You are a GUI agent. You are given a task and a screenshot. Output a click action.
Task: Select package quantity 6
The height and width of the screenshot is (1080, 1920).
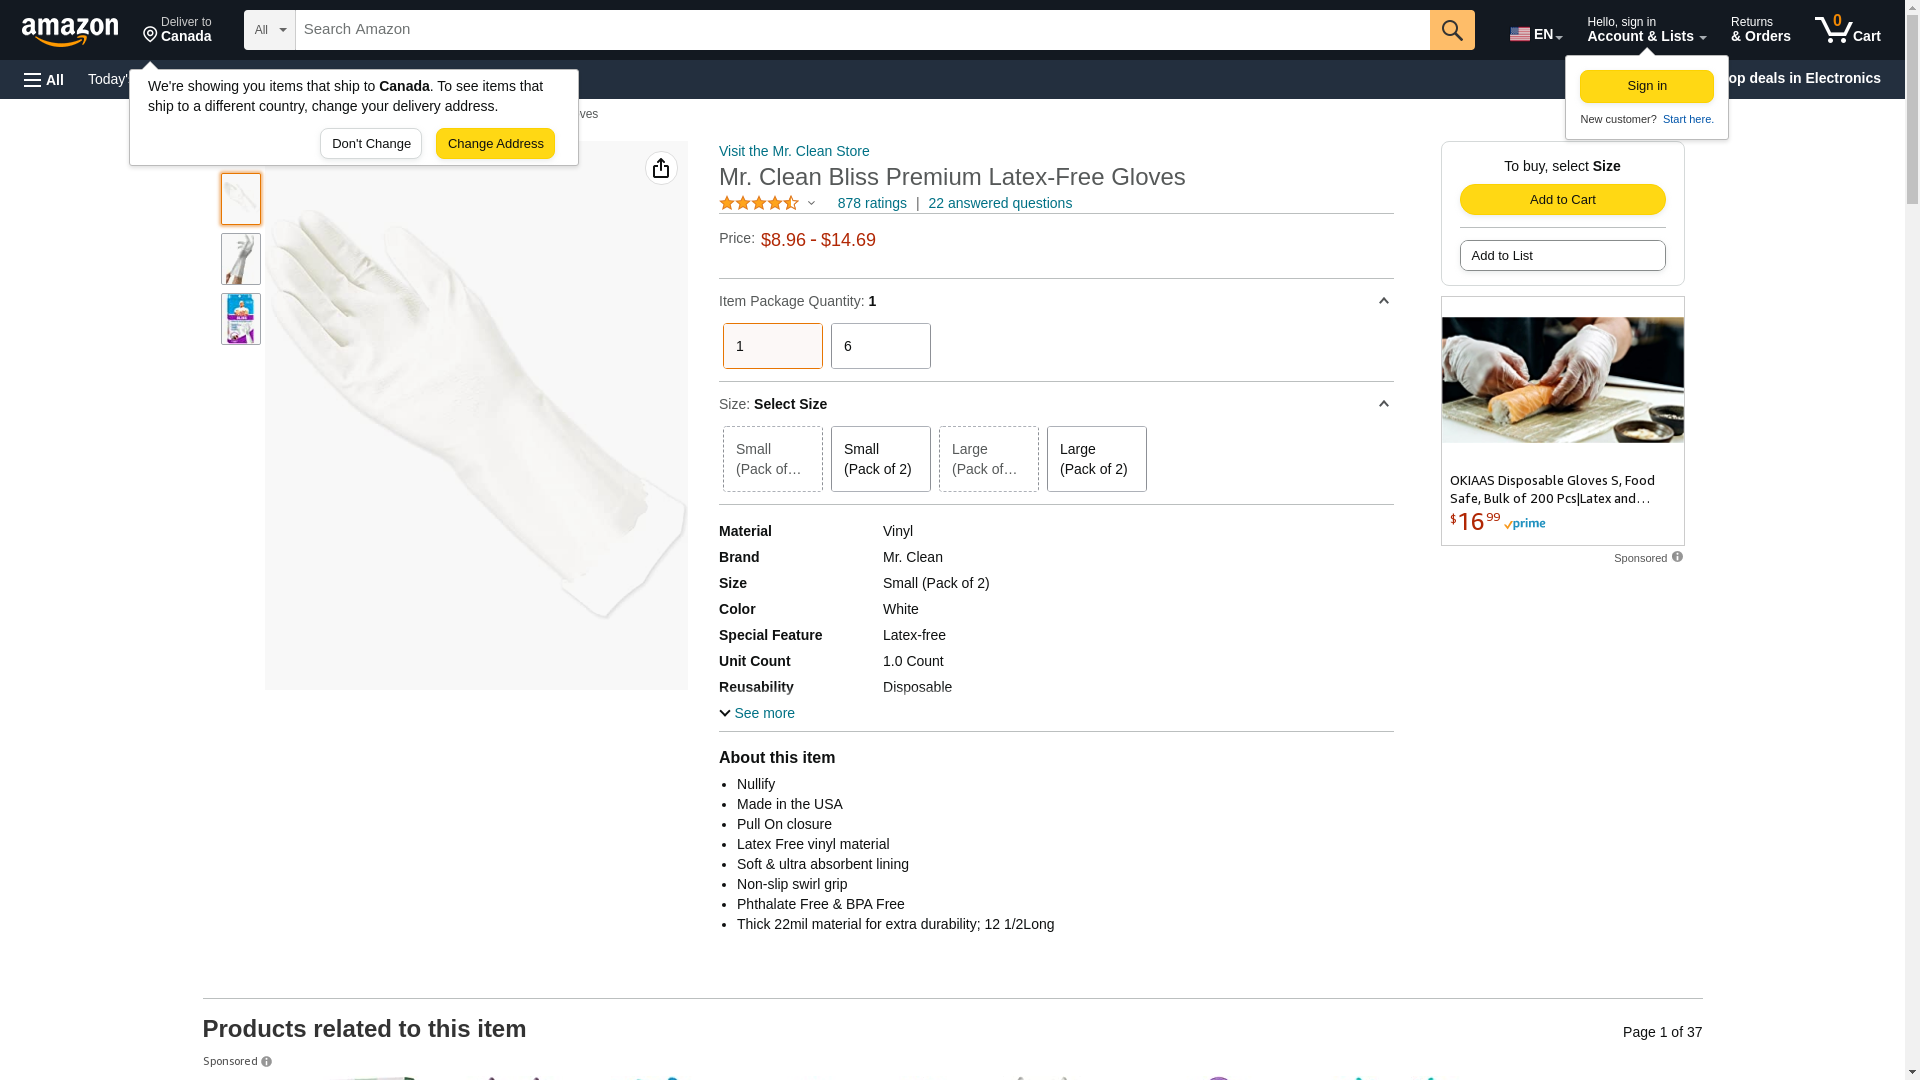pyautogui.click(x=880, y=346)
